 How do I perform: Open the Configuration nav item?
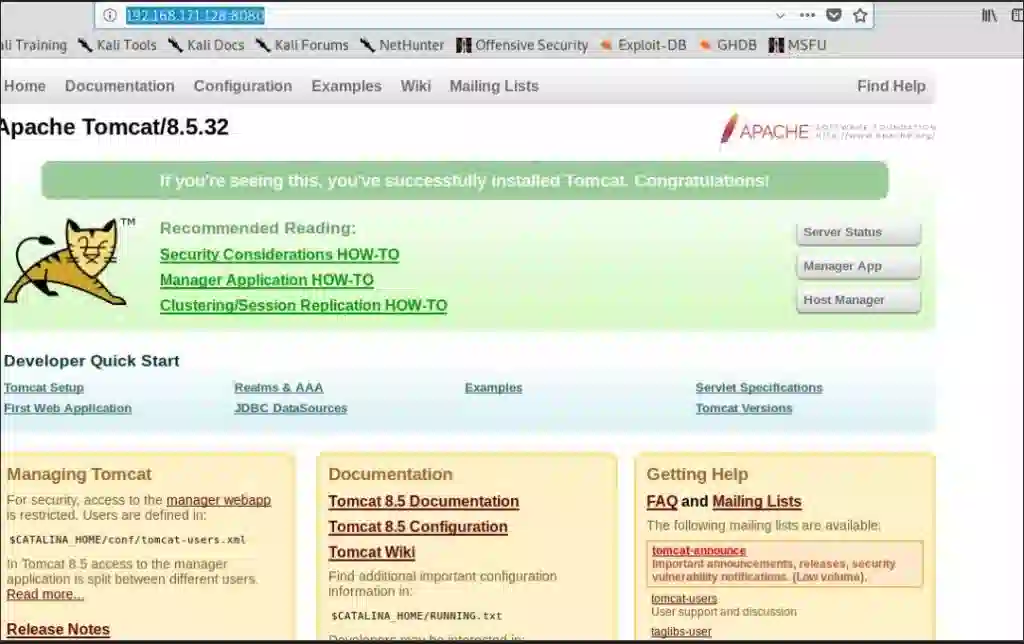[243, 86]
